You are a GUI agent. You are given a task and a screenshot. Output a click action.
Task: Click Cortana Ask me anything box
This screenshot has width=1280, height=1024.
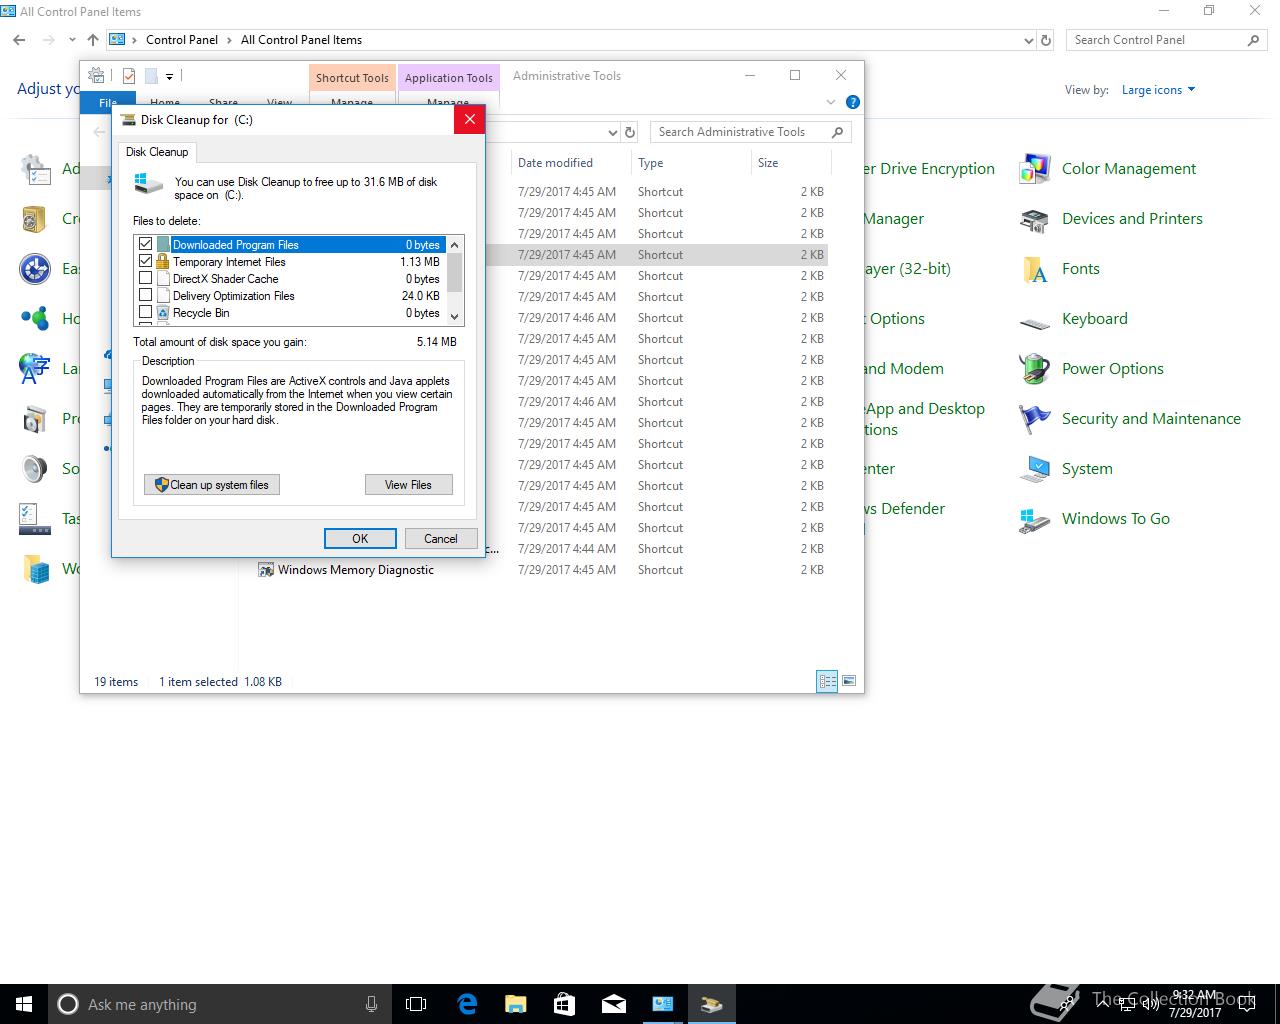[220, 1004]
